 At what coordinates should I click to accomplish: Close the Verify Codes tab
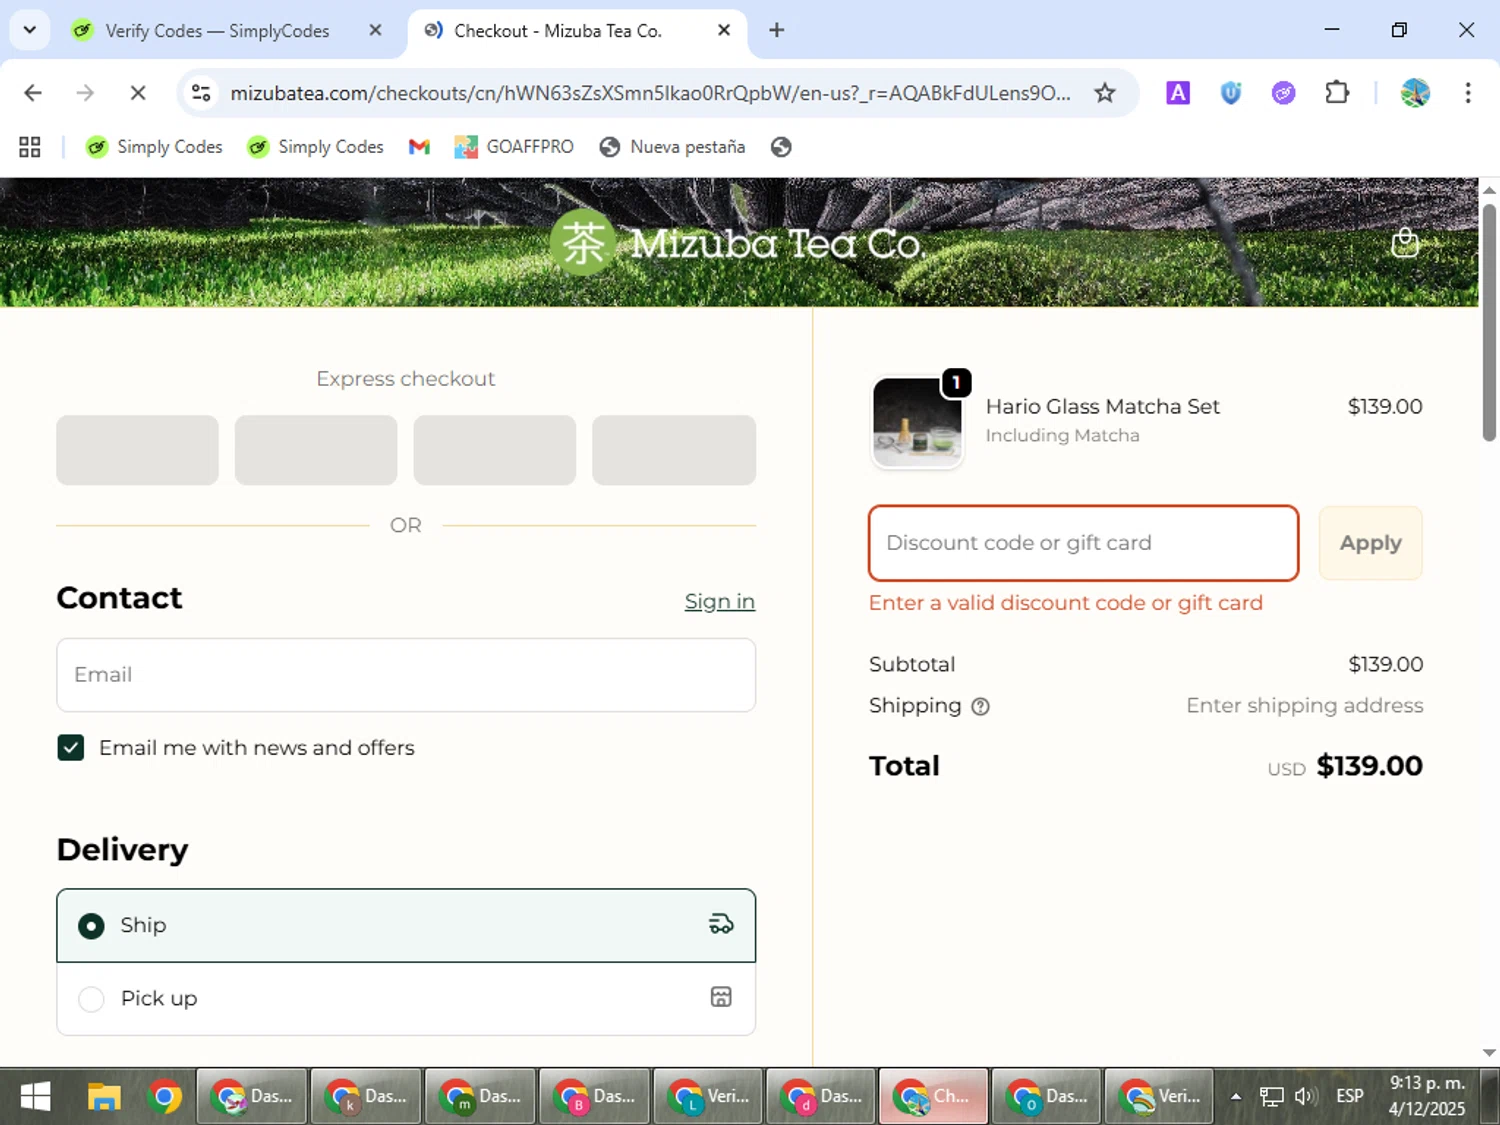tap(375, 30)
